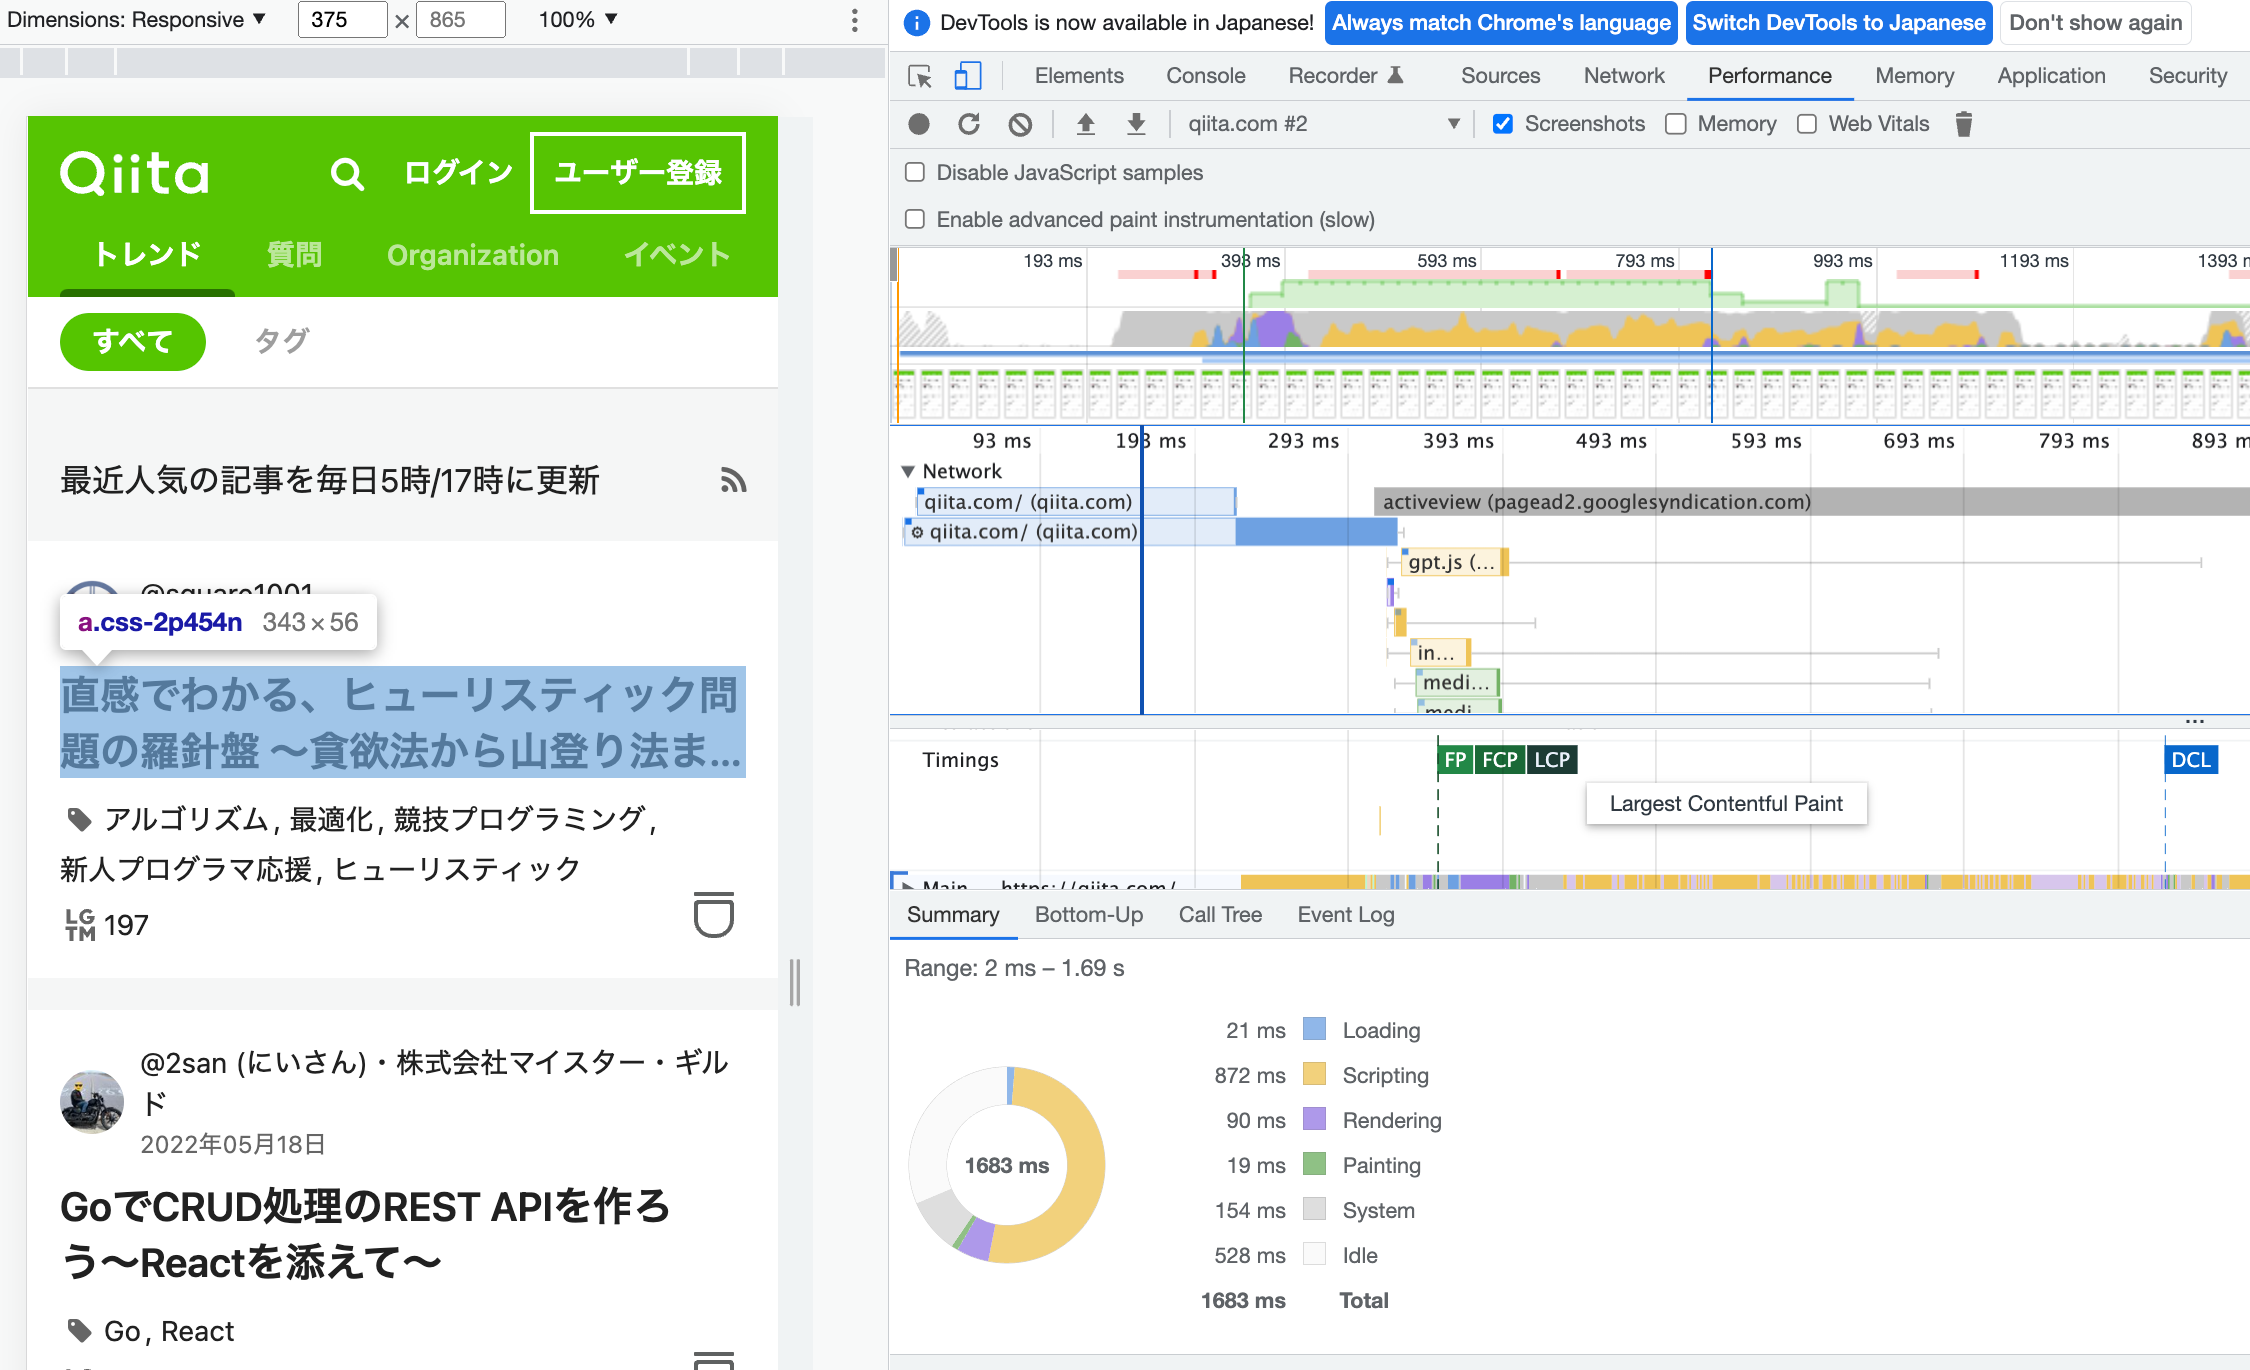Activate the inspect element picker icon

(x=919, y=76)
